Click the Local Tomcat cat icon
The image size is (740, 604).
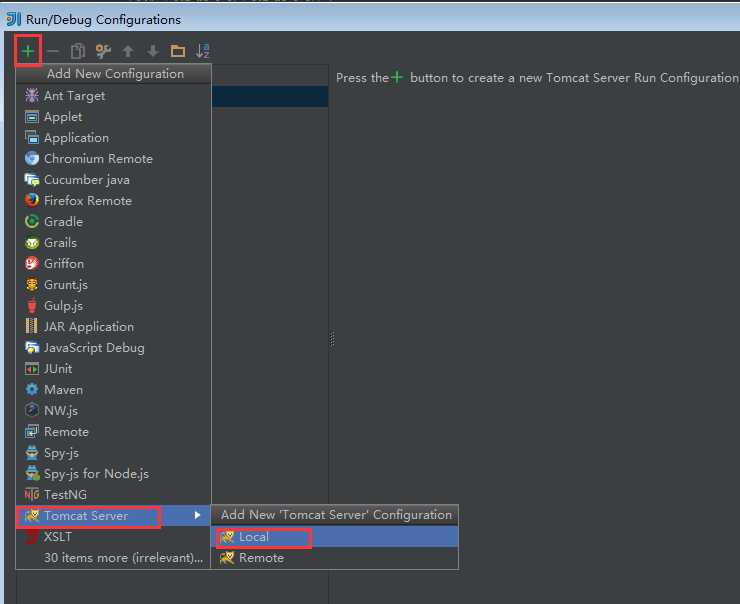(x=227, y=537)
